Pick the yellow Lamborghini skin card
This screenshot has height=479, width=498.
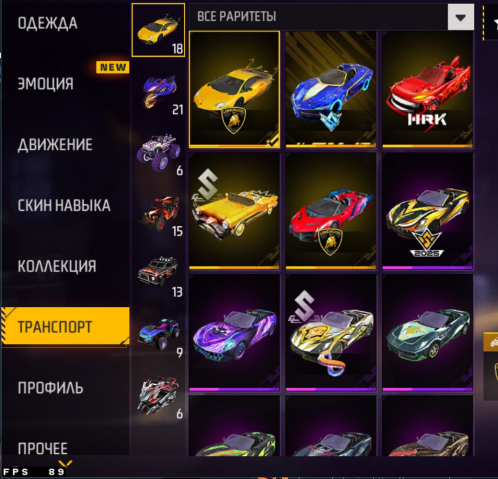pos(235,89)
